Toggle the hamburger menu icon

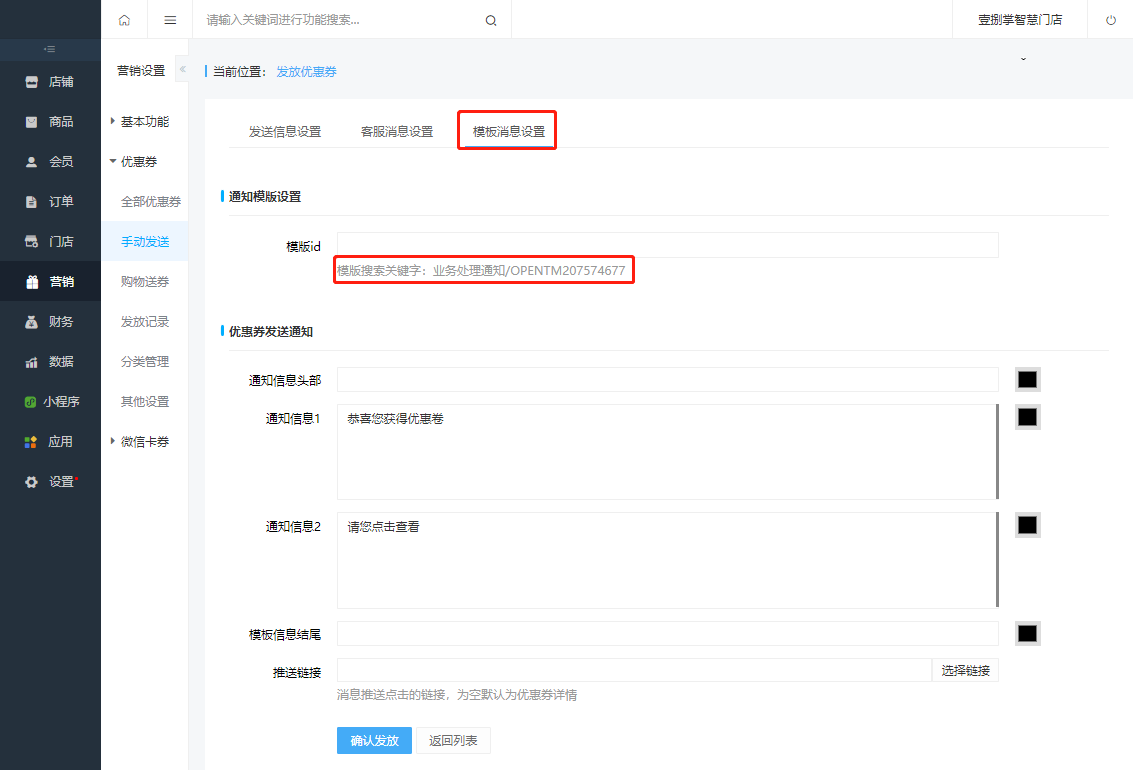170,20
